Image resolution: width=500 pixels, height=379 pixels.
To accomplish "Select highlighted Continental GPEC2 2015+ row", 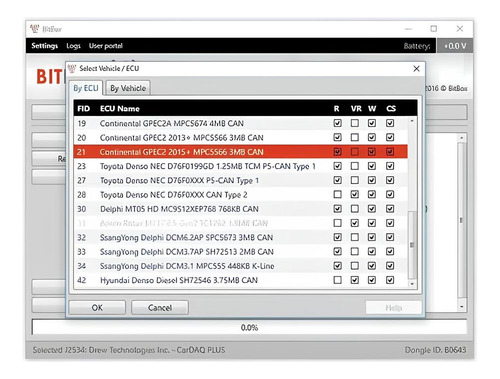I will coord(240,152).
